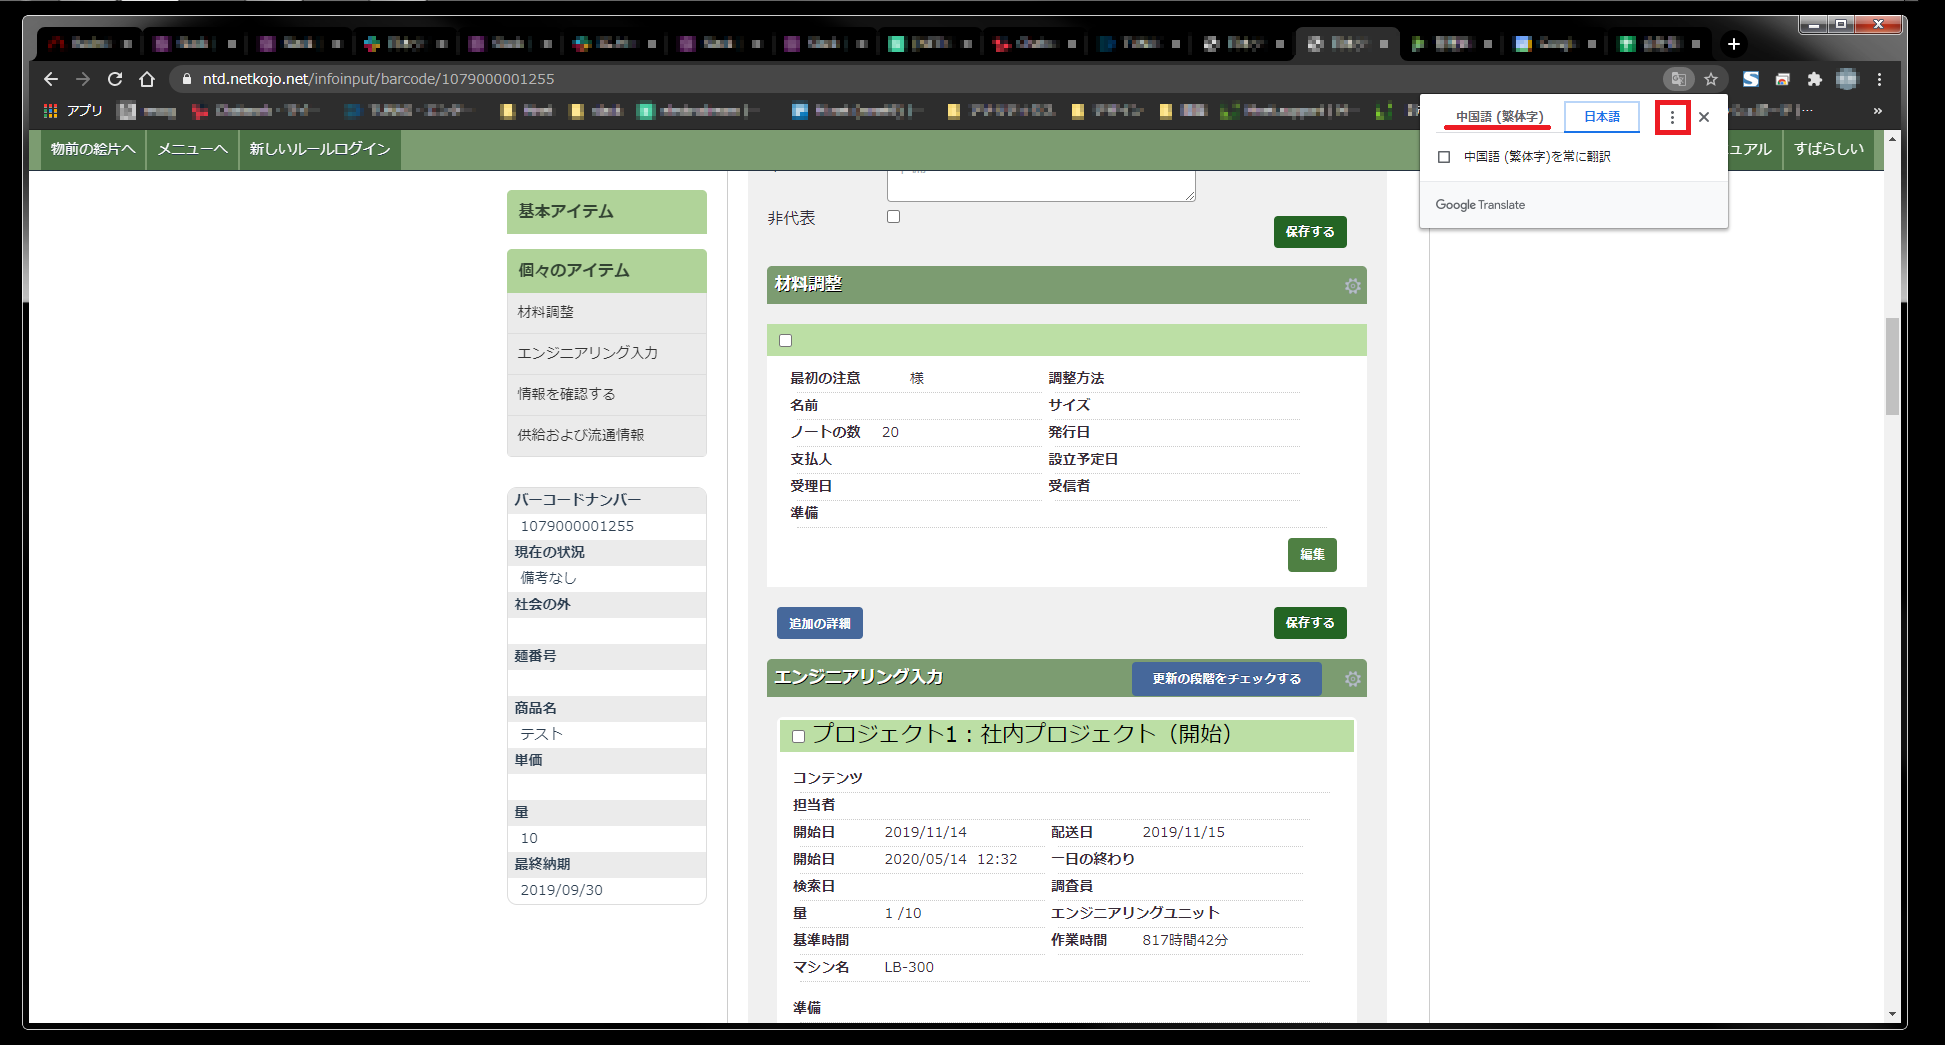
Task: Open translate options three-dot menu
Action: [1672, 117]
